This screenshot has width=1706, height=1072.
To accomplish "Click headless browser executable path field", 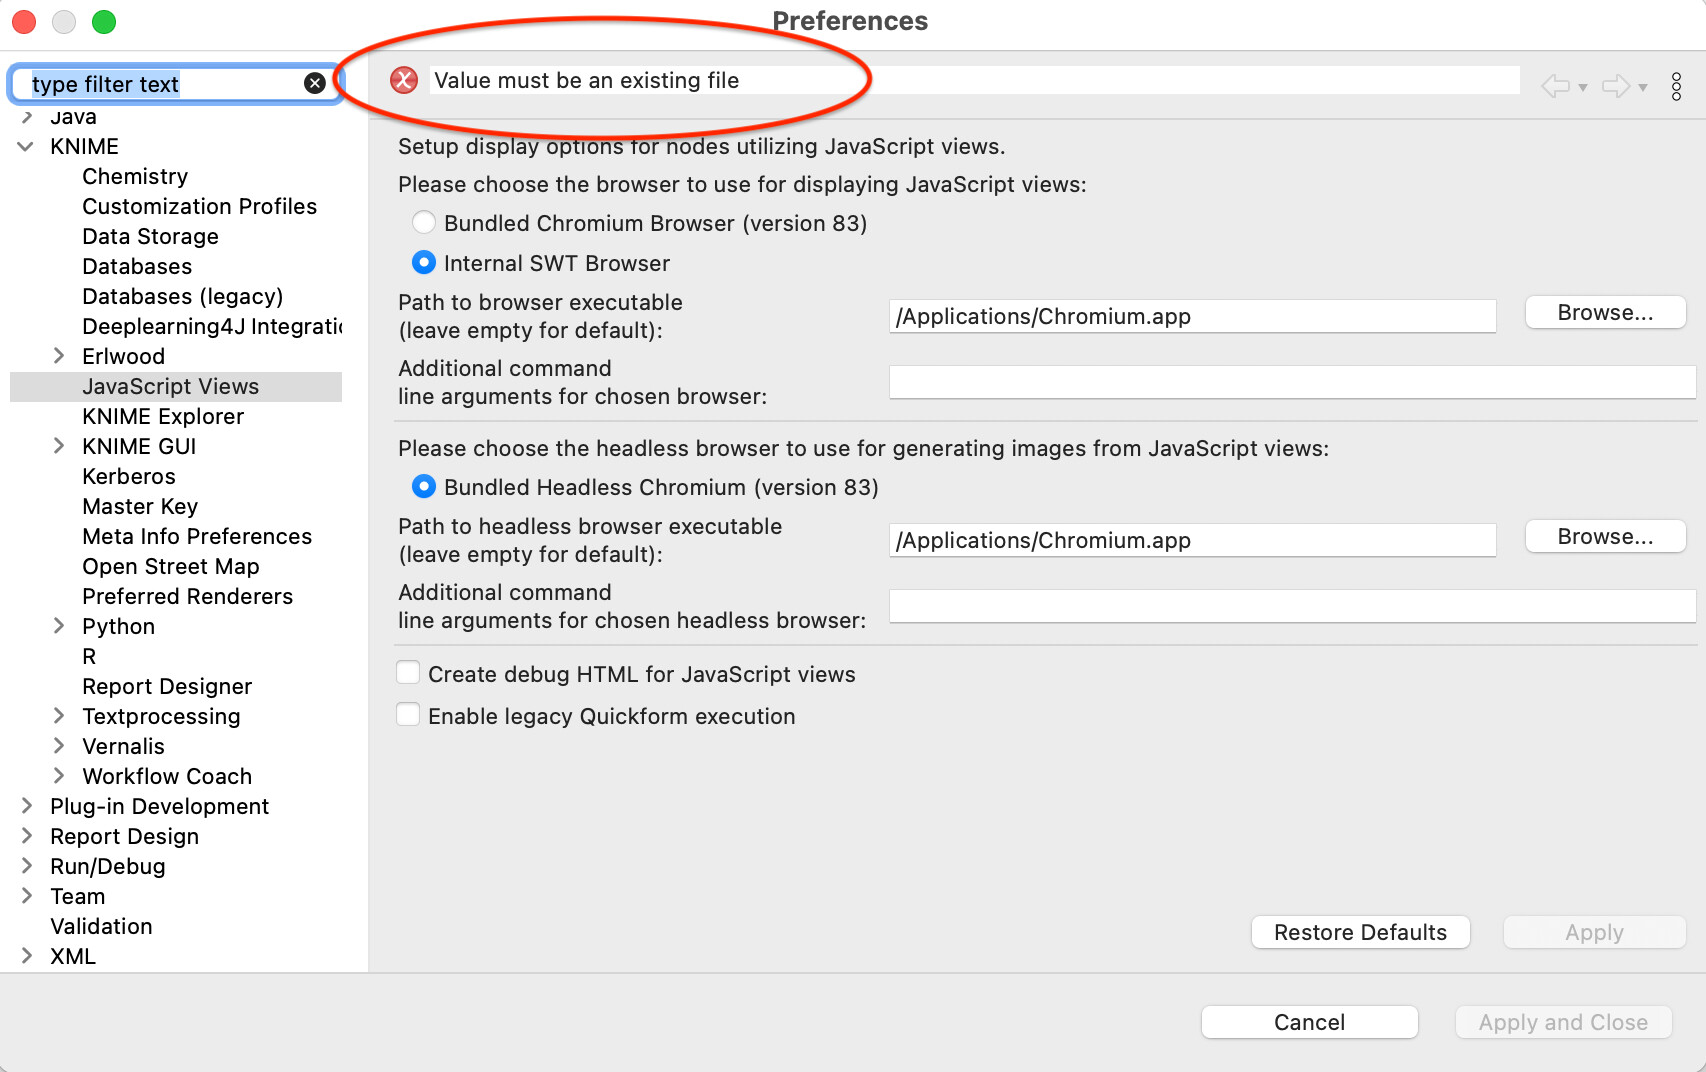I will point(1192,540).
